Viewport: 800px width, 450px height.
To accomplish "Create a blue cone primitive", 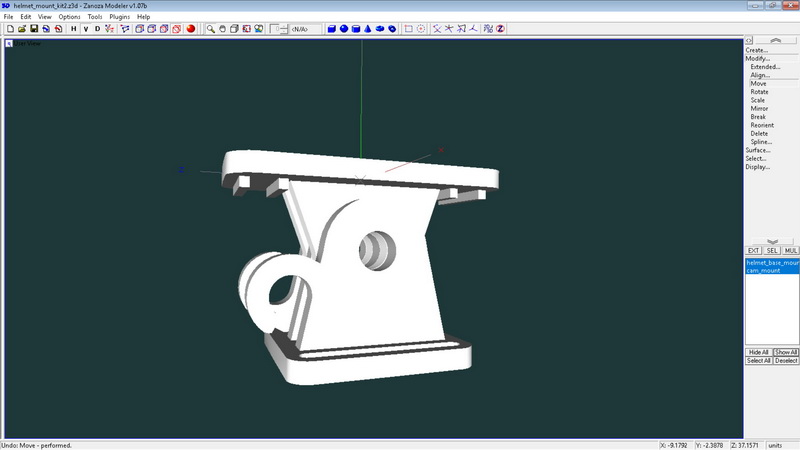I will [367, 29].
